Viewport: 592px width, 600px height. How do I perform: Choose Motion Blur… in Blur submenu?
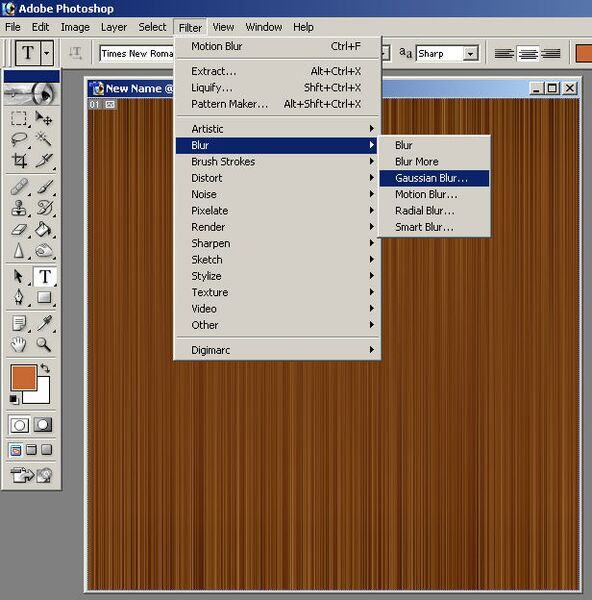tap(434, 194)
